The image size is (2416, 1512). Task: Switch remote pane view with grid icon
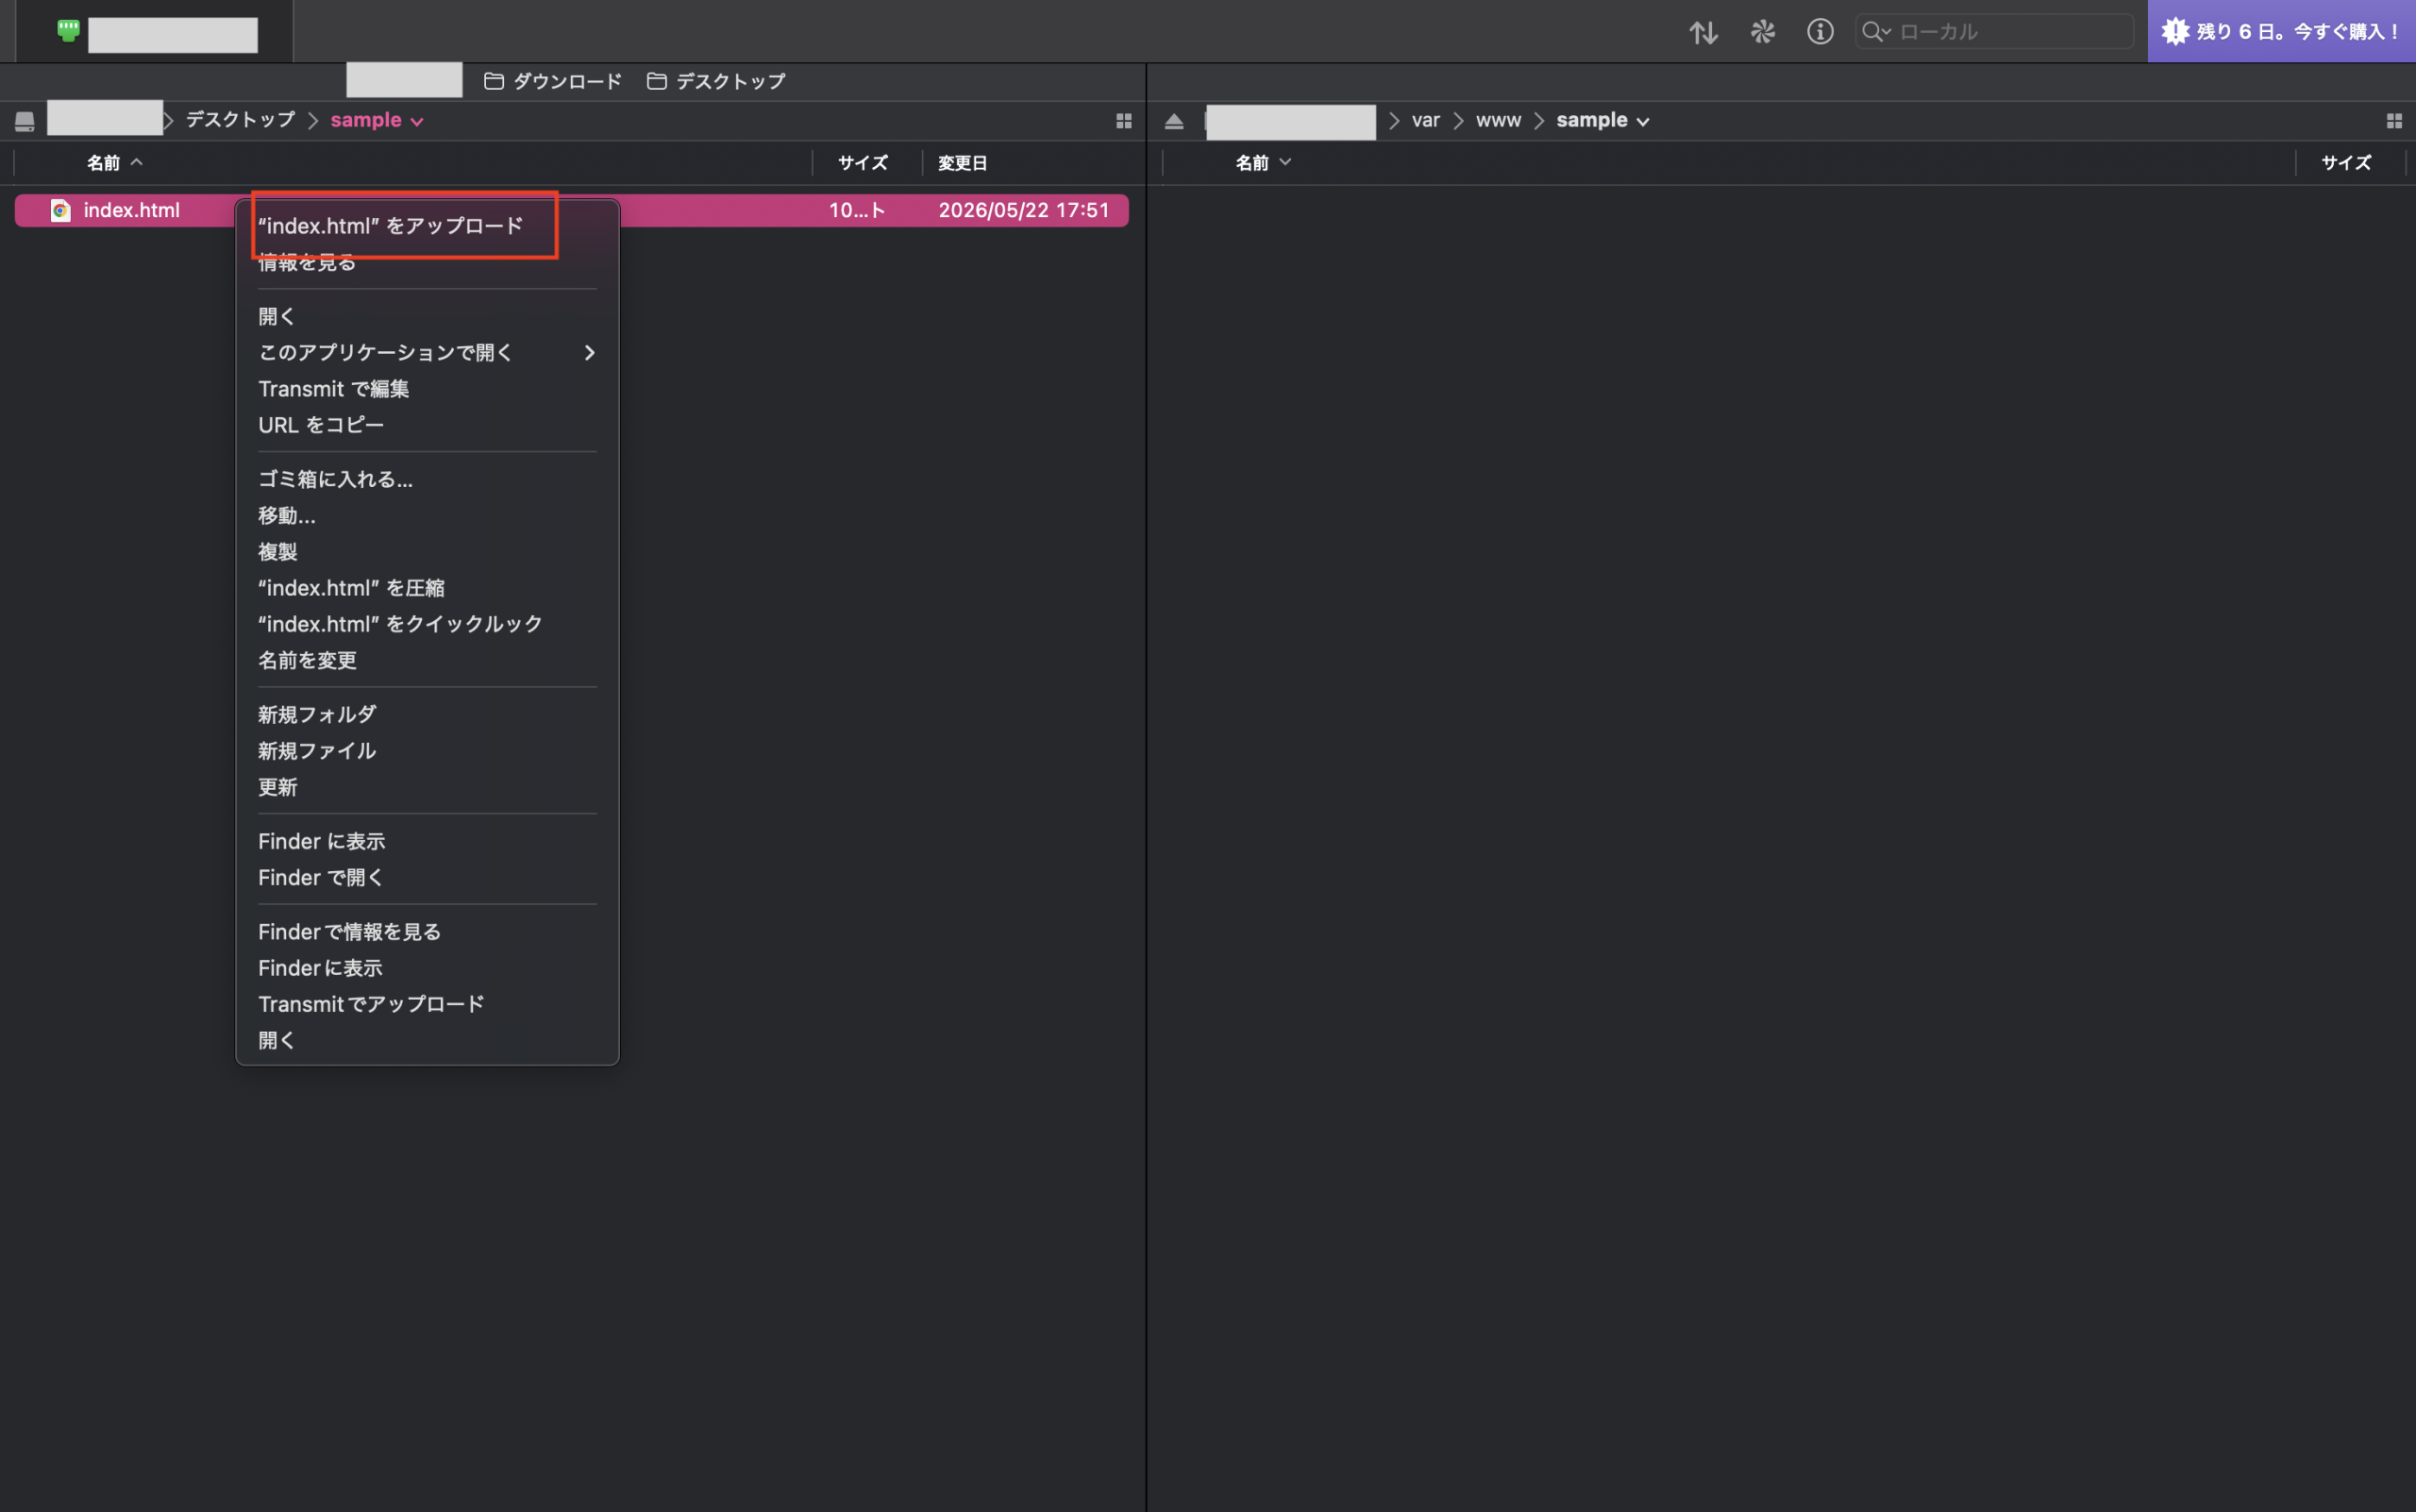tap(2394, 121)
